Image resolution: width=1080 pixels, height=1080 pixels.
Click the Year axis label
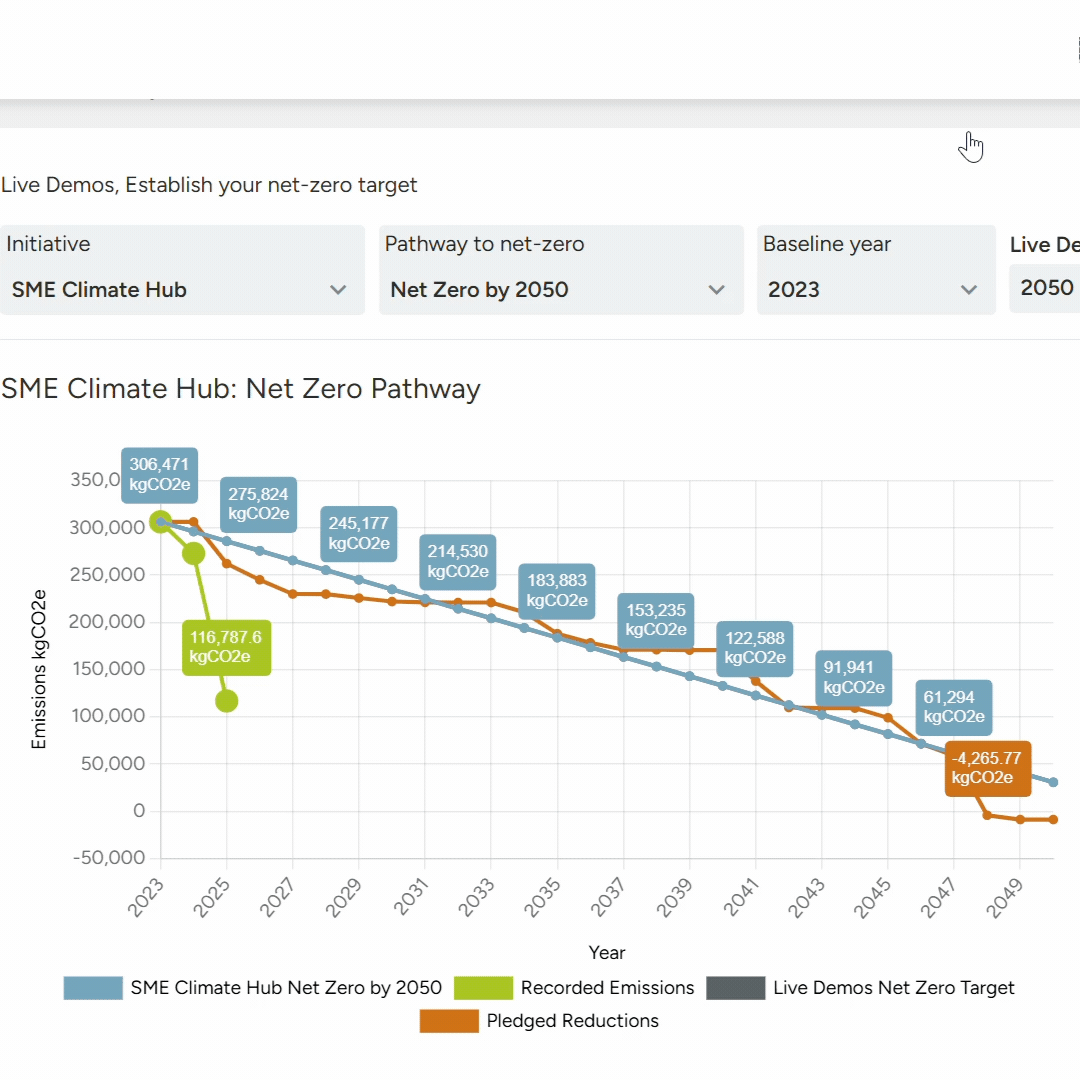coord(607,953)
